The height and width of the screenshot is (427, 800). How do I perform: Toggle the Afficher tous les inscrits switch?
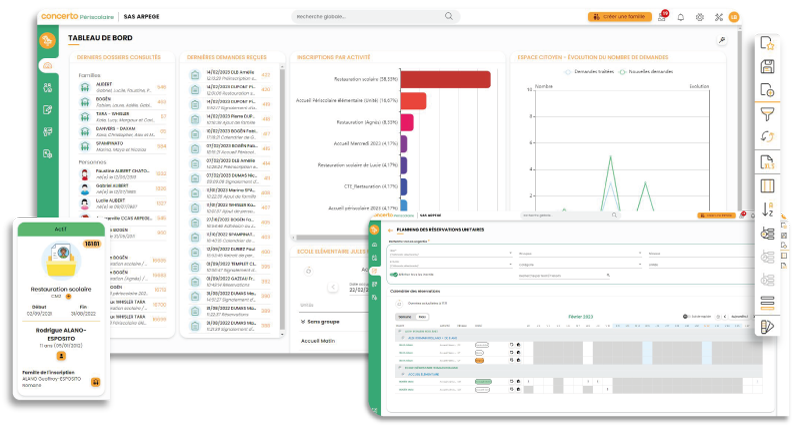pyautogui.click(x=394, y=274)
